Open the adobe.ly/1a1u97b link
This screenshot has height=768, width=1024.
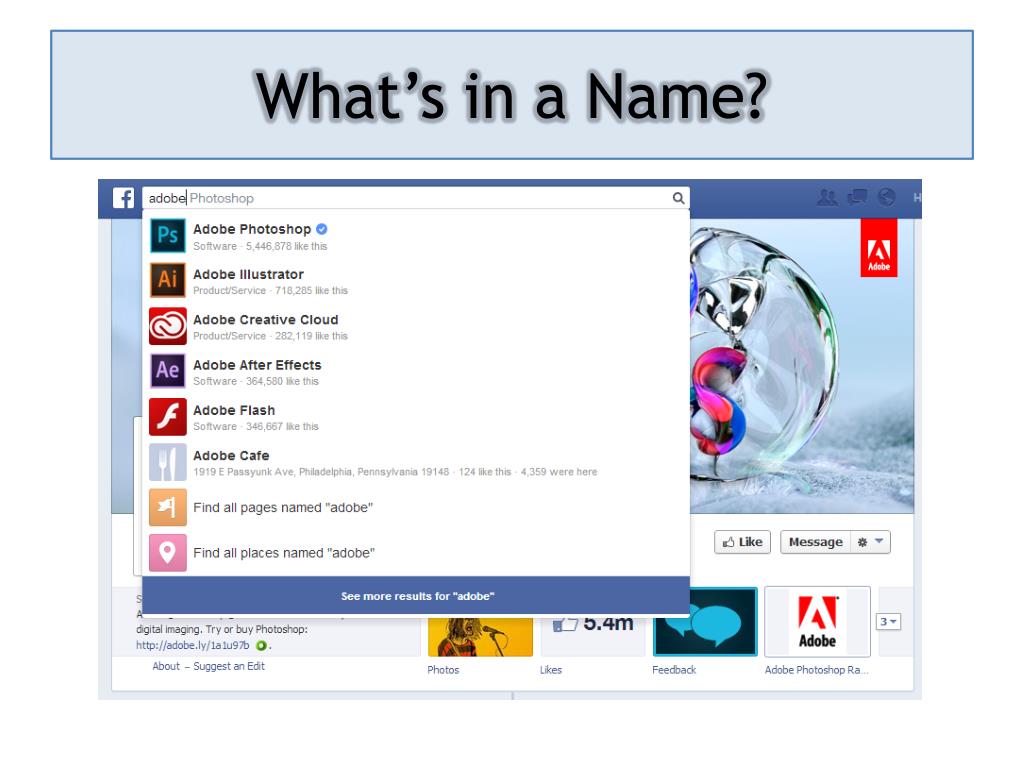193,645
